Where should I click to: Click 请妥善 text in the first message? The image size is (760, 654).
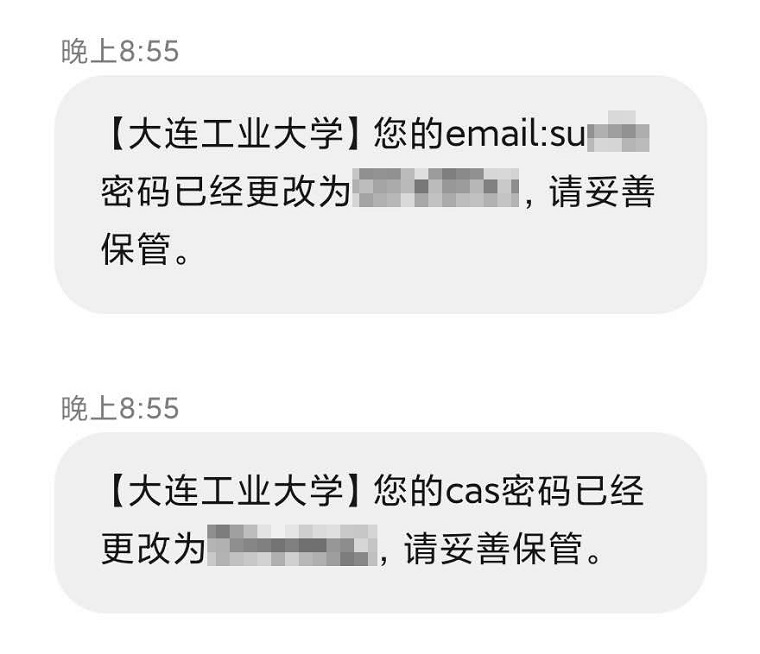tap(602, 191)
